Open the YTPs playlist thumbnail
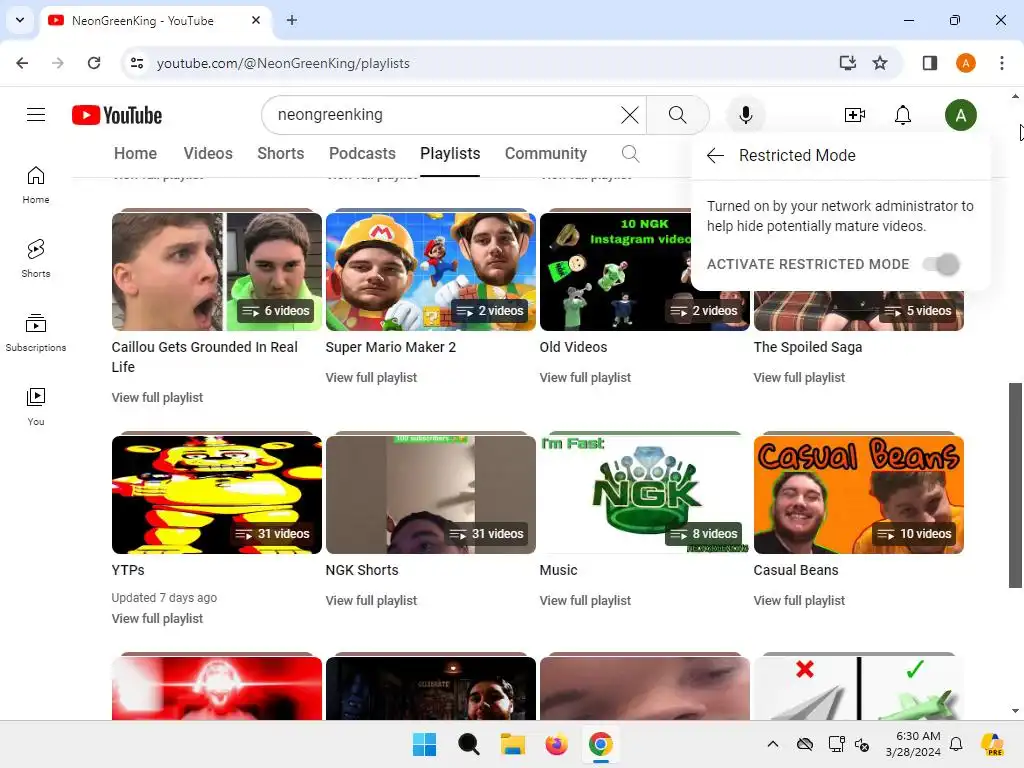Image resolution: width=1024 pixels, height=768 pixels. click(x=217, y=494)
